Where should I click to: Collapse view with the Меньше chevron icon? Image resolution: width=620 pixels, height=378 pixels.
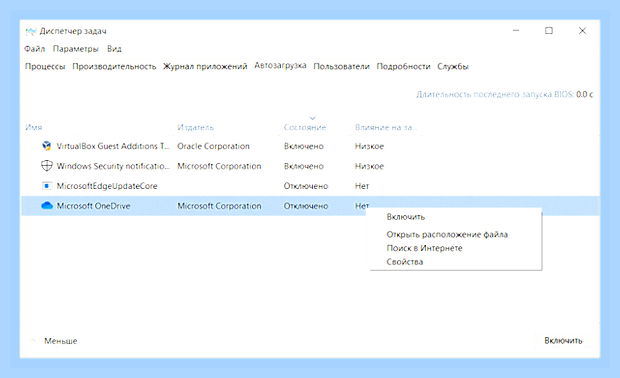point(34,340)
